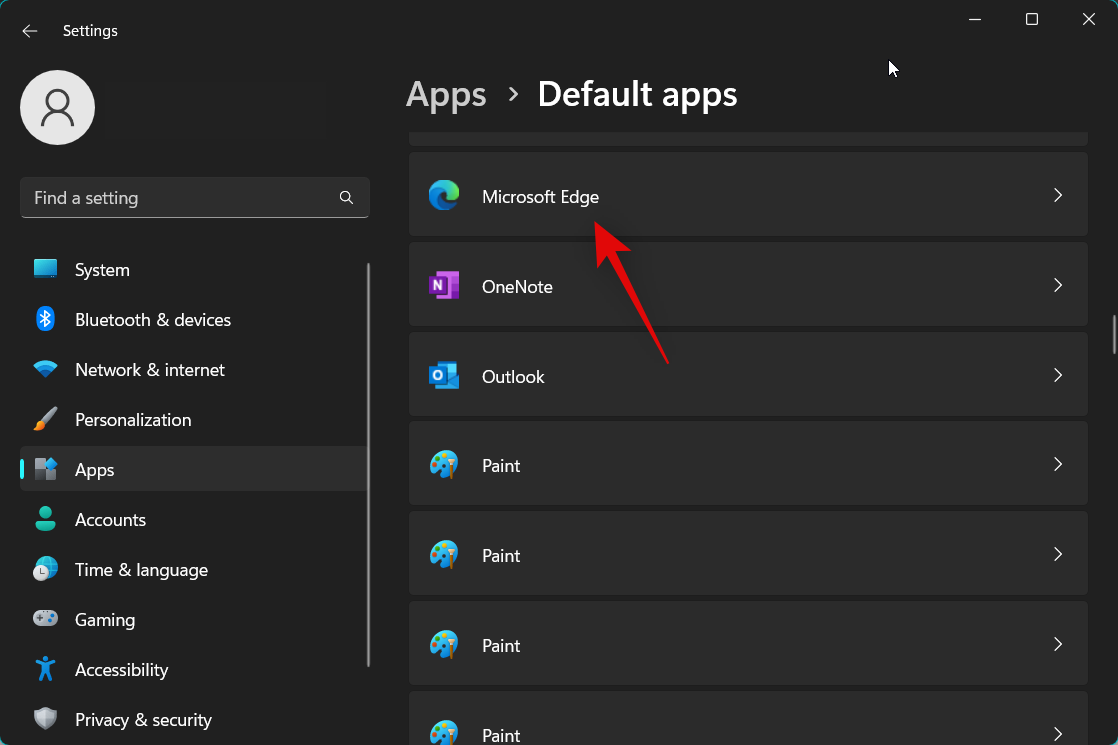Expand OneNote's file type associations
Image resolution: width=1118 pixels, height=745 pixels.
(x=1057, y=285)
